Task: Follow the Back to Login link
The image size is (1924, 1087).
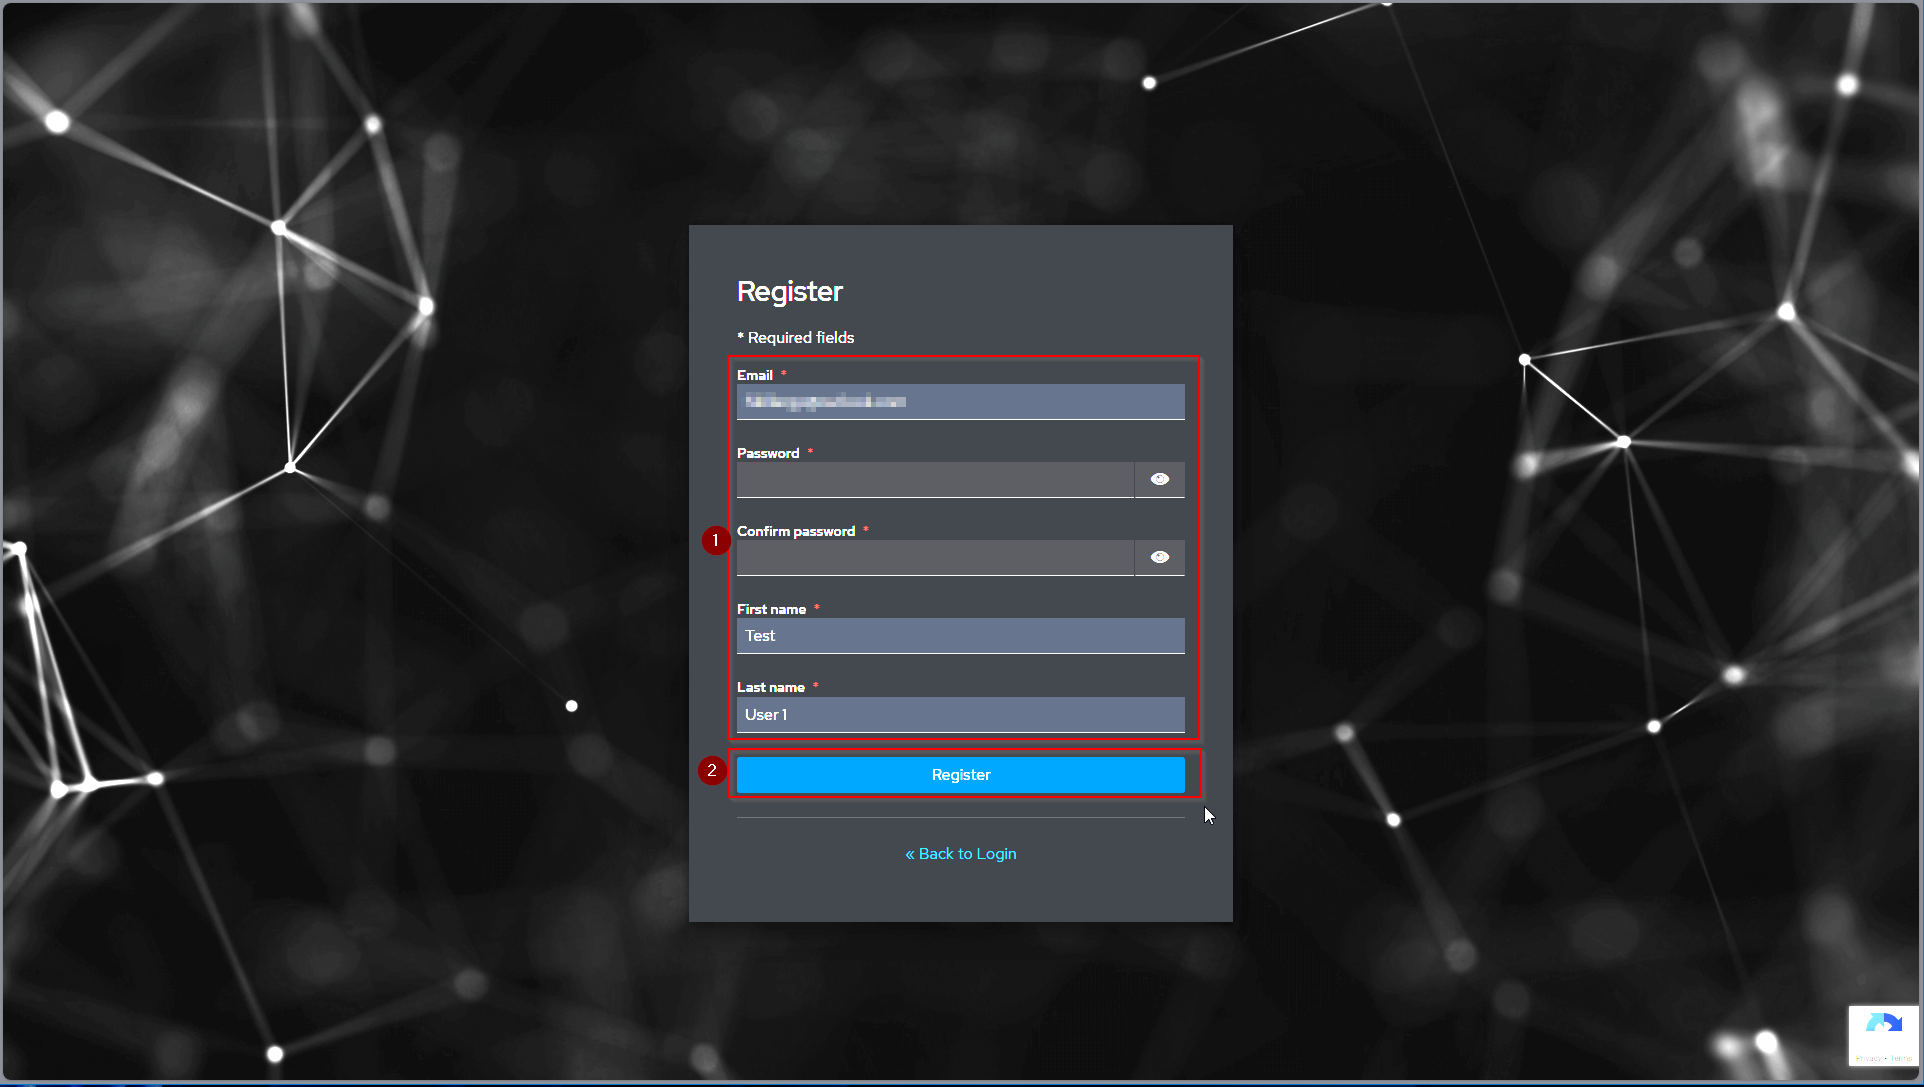Action: click(961, 854)
